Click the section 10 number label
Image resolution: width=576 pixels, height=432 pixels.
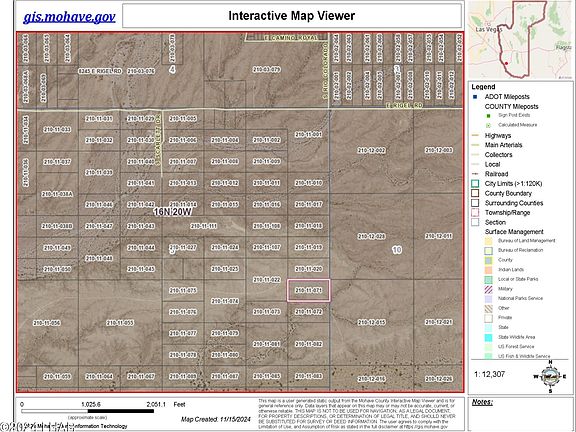click(397, 250)
